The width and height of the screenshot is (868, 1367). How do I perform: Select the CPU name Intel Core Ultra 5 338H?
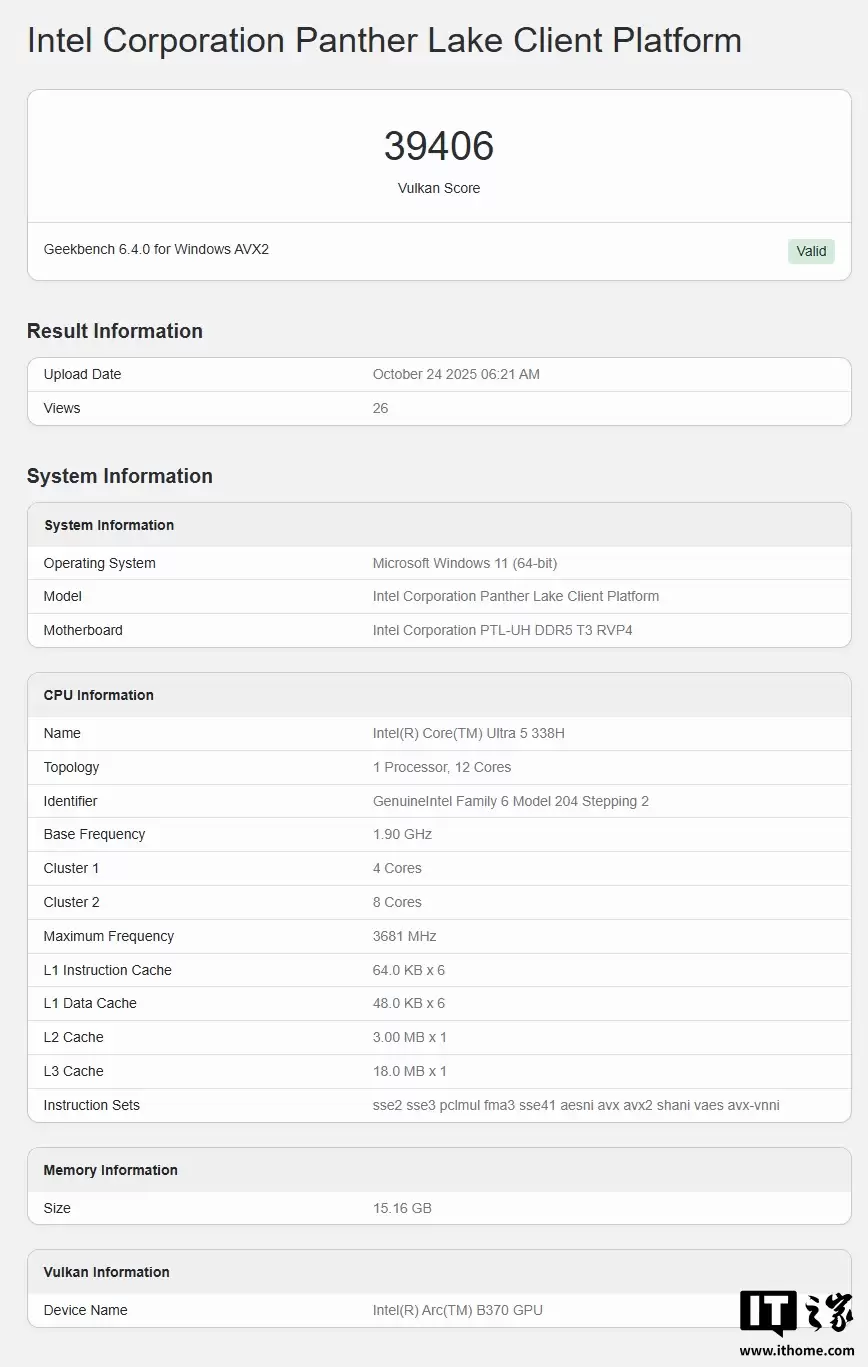pos(469,733)
